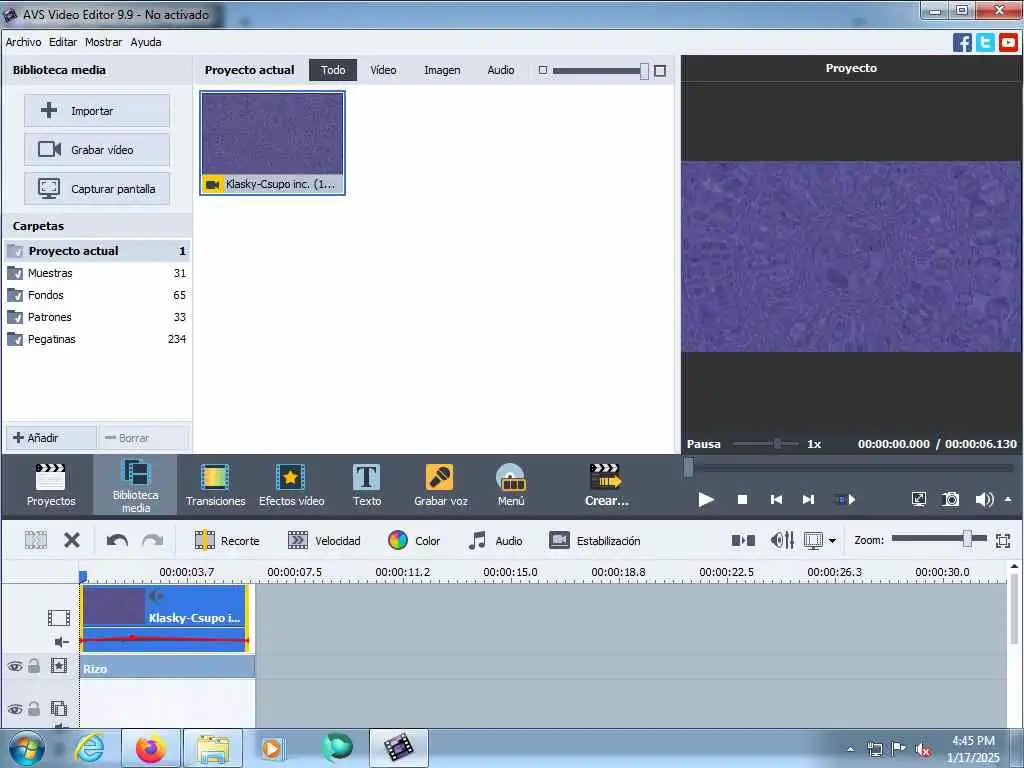Select the Audio filter tab
The width and height of the screenshot is (1024, 768).
click(501, 70)
